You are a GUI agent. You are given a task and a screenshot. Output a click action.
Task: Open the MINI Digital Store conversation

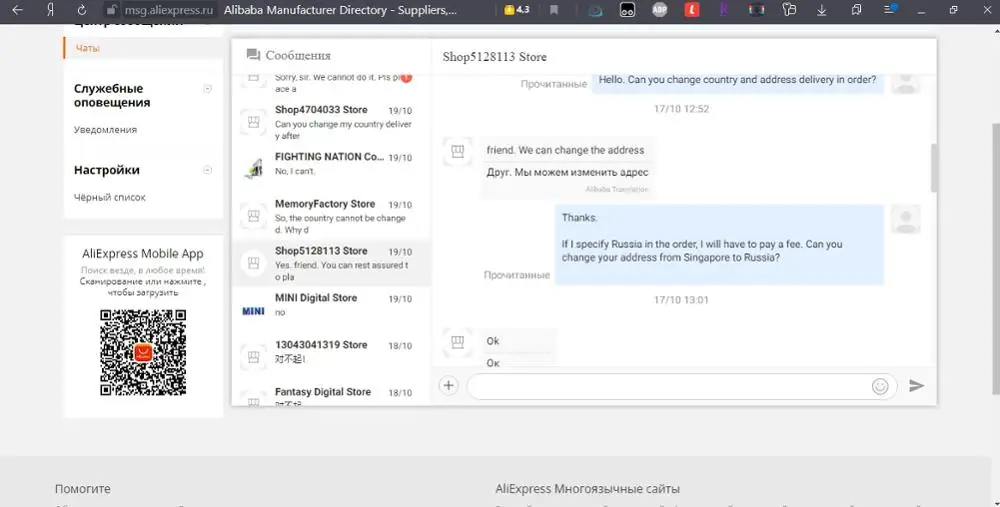[331, 310]
